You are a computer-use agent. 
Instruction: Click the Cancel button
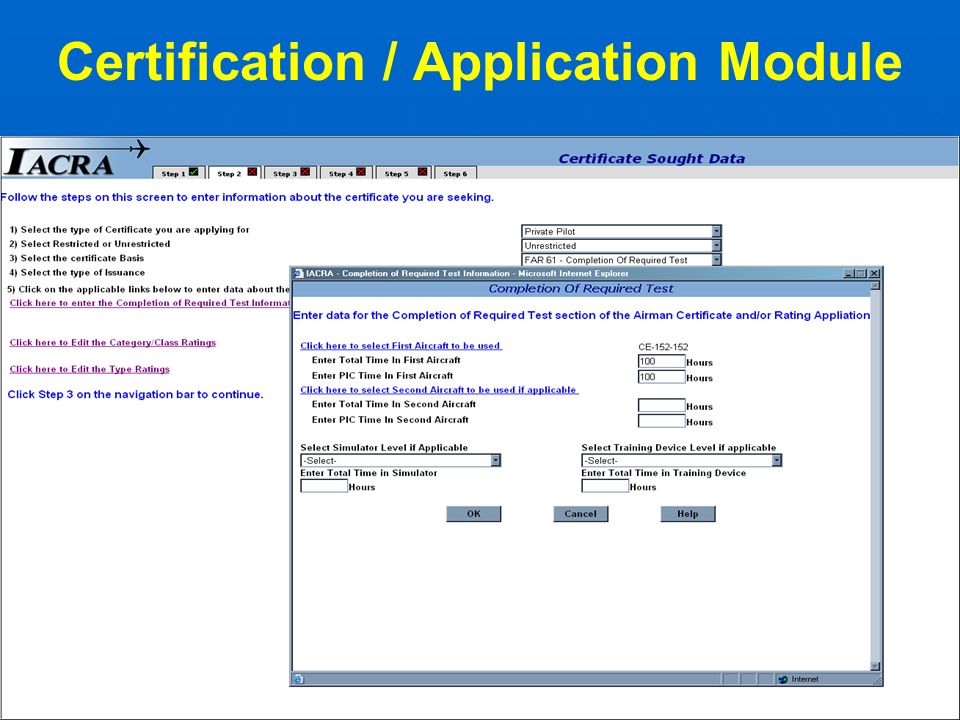pyautogui.click(x=580, y=514)
